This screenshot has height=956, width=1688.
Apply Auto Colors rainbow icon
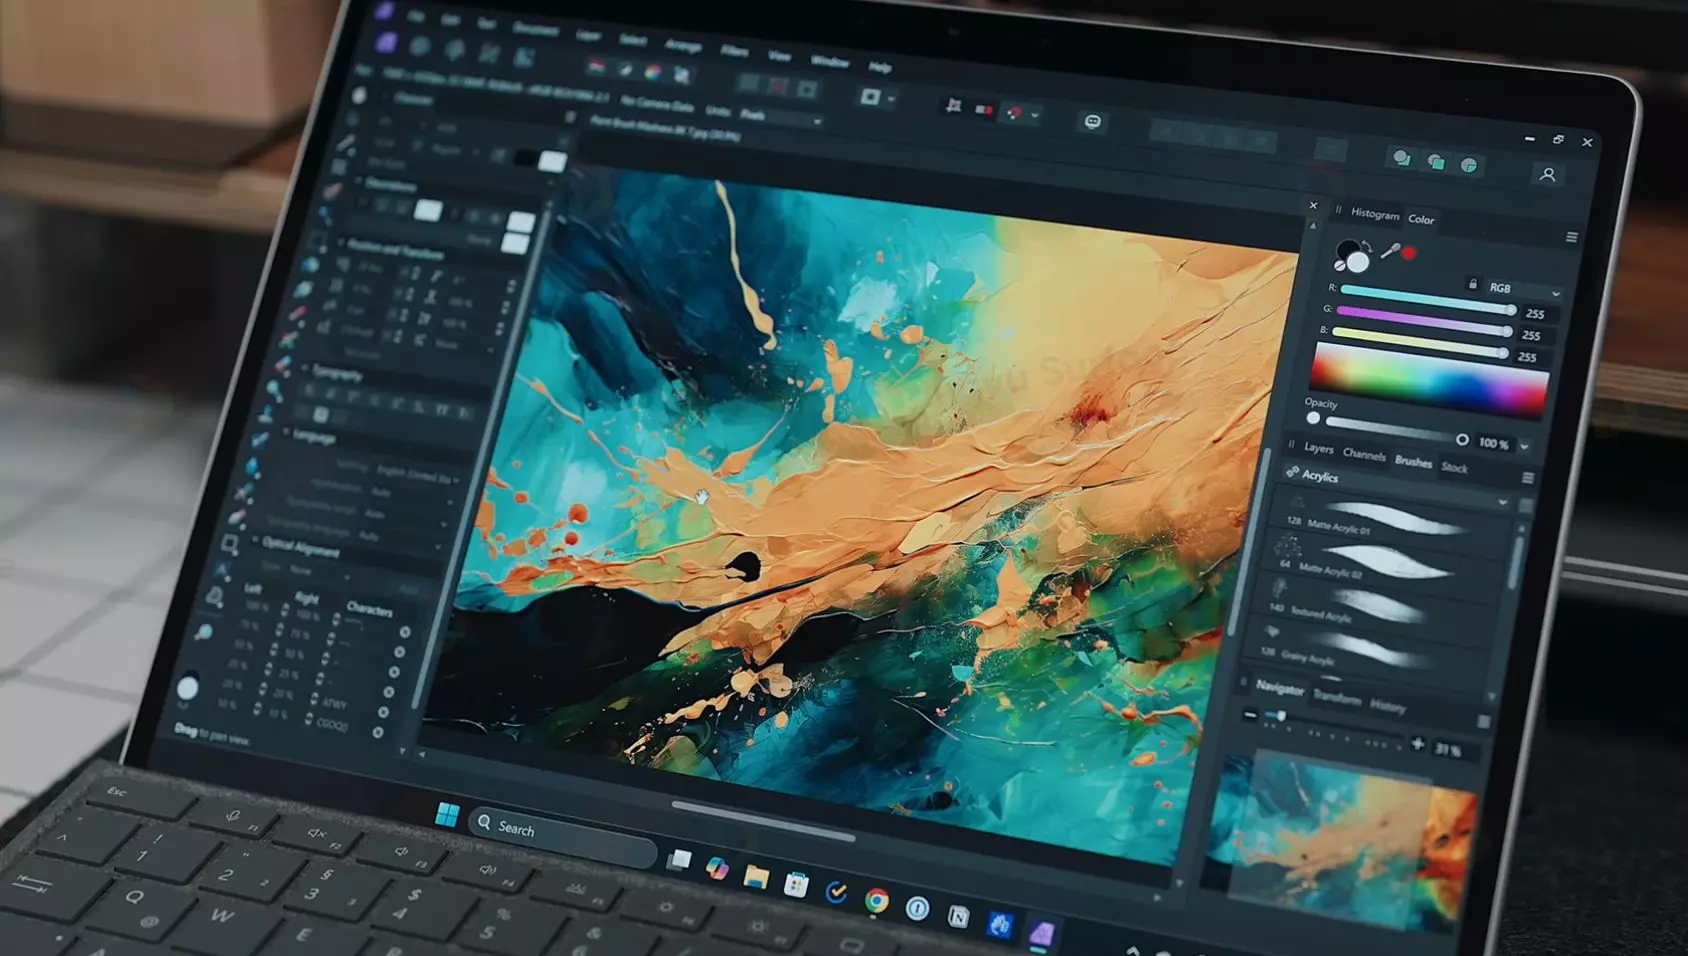pyautogui.click(x=653, y=72)
